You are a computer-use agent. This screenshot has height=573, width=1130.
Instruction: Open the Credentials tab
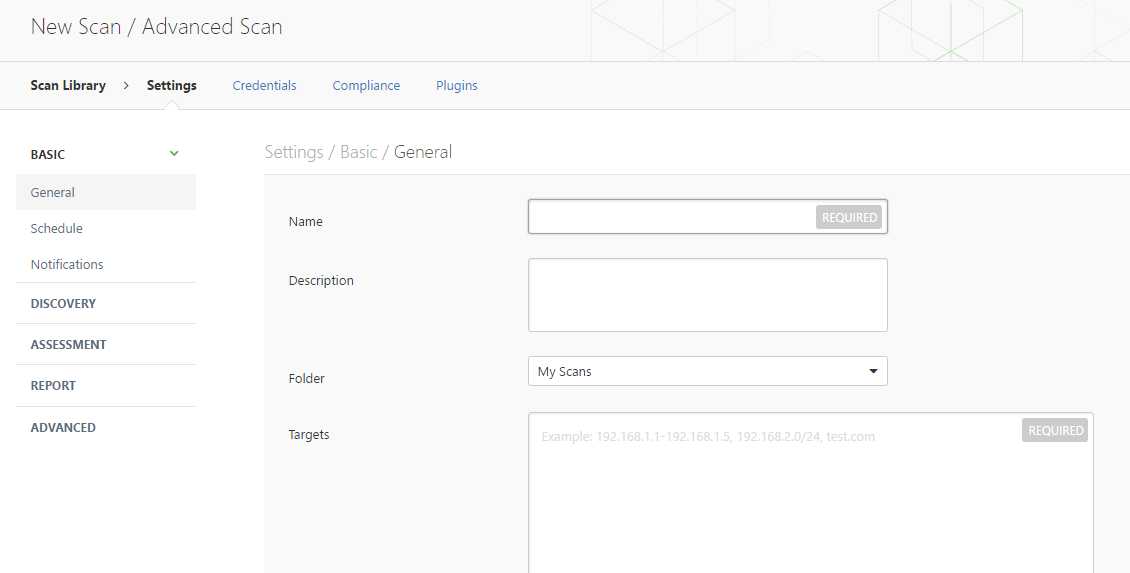click(x=264, y=86)
